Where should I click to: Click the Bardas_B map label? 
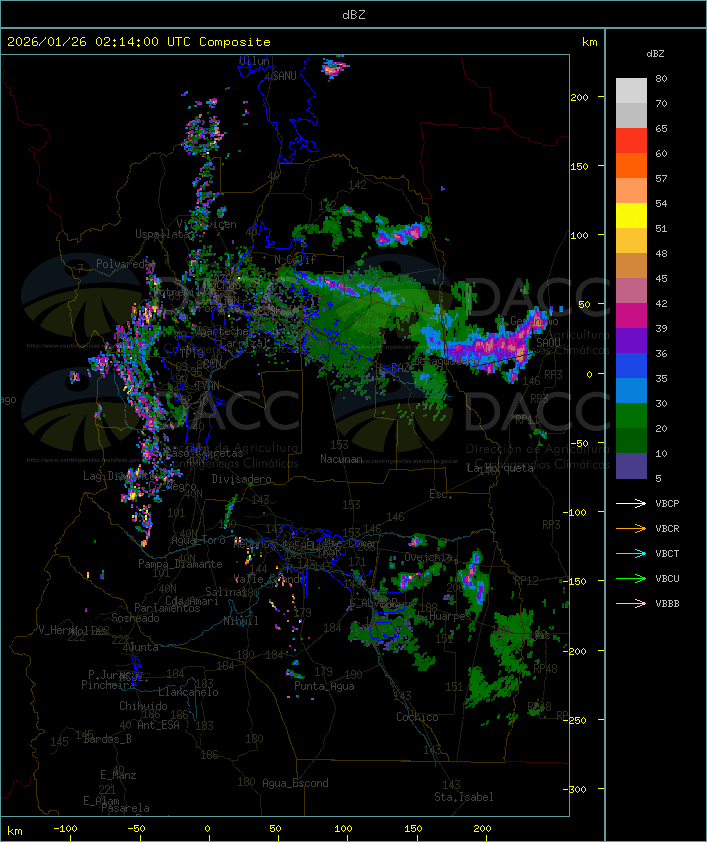[x=107, y=739]
